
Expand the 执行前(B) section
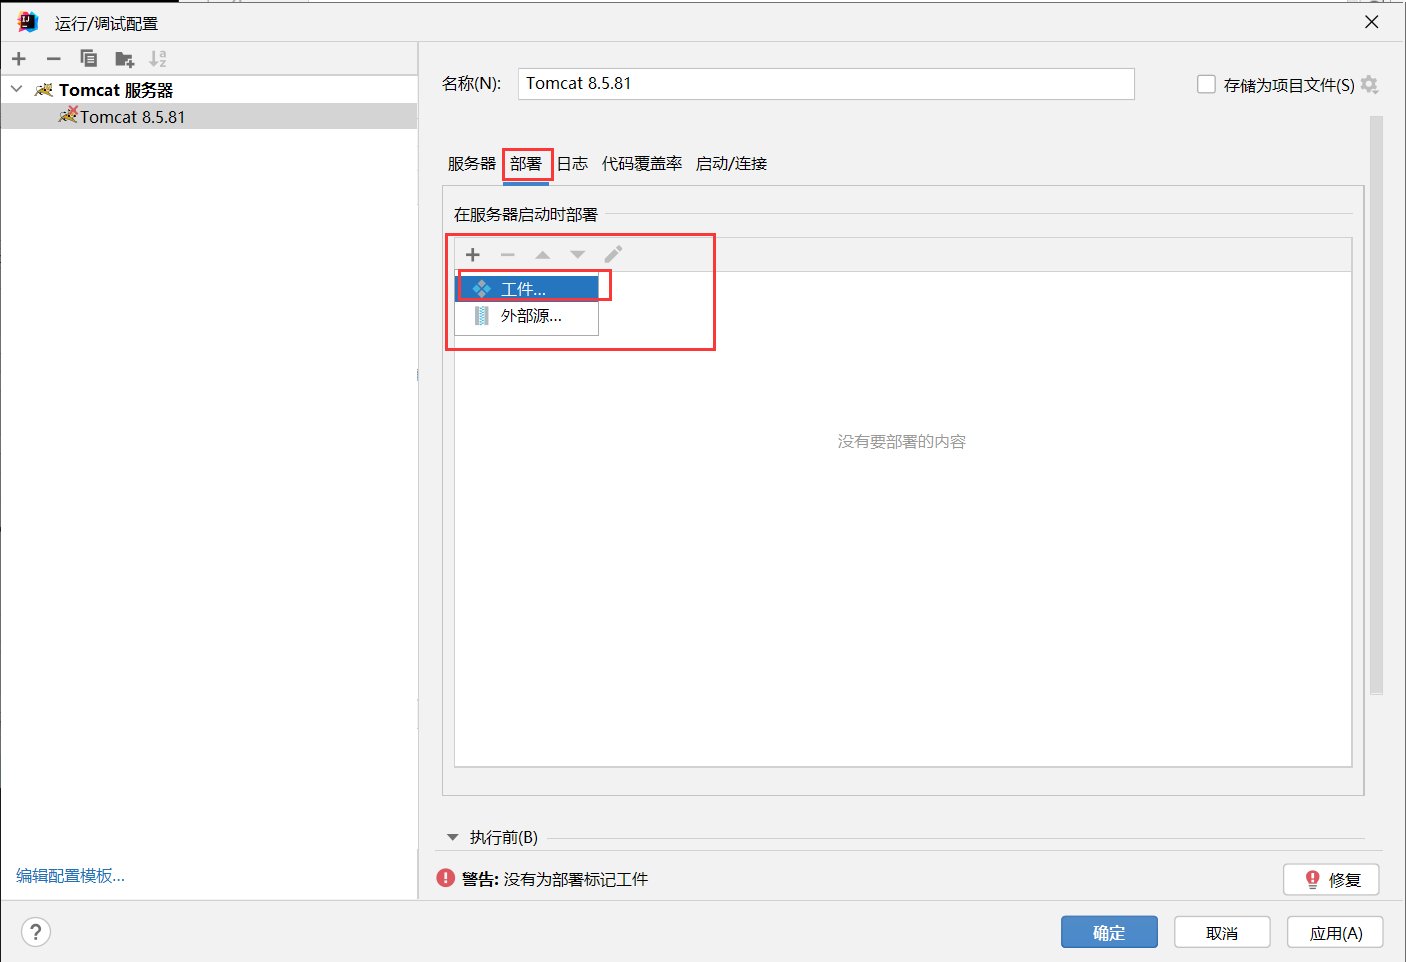coord(452,837)
